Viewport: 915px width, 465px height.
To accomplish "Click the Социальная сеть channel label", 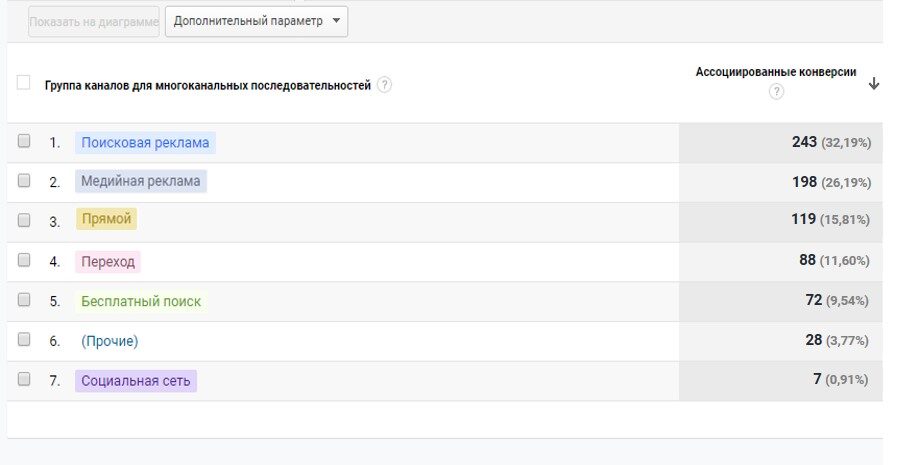I will [136, 381].
